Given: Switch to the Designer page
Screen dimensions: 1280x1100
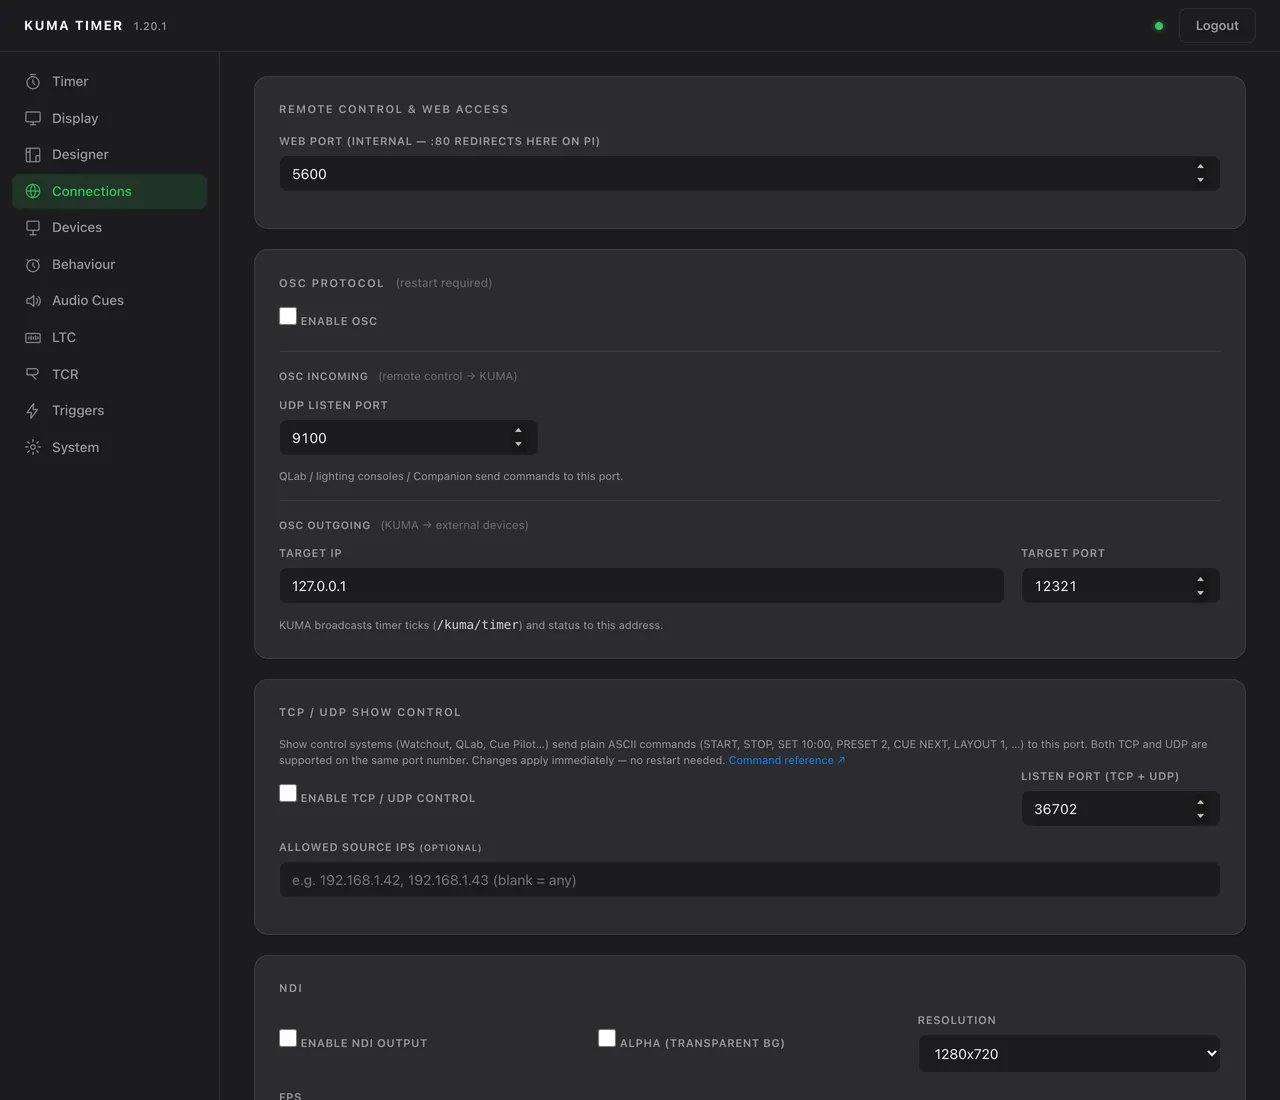Looking at the screenshot, I should (x=110, y=155).
